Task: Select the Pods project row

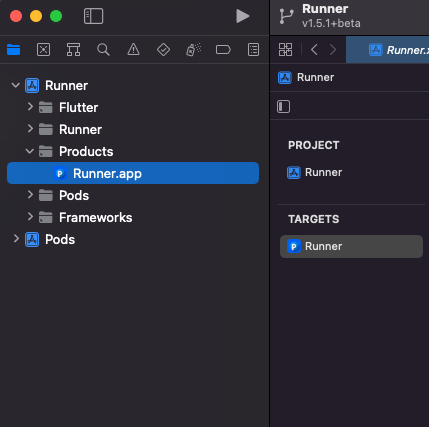Action: coord(133,239)
